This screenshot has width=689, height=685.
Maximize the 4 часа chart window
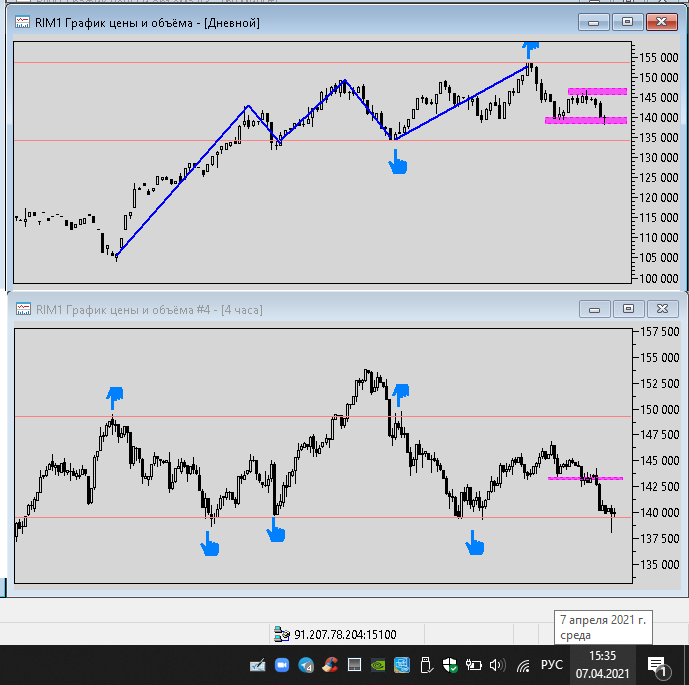click(628, 309)
